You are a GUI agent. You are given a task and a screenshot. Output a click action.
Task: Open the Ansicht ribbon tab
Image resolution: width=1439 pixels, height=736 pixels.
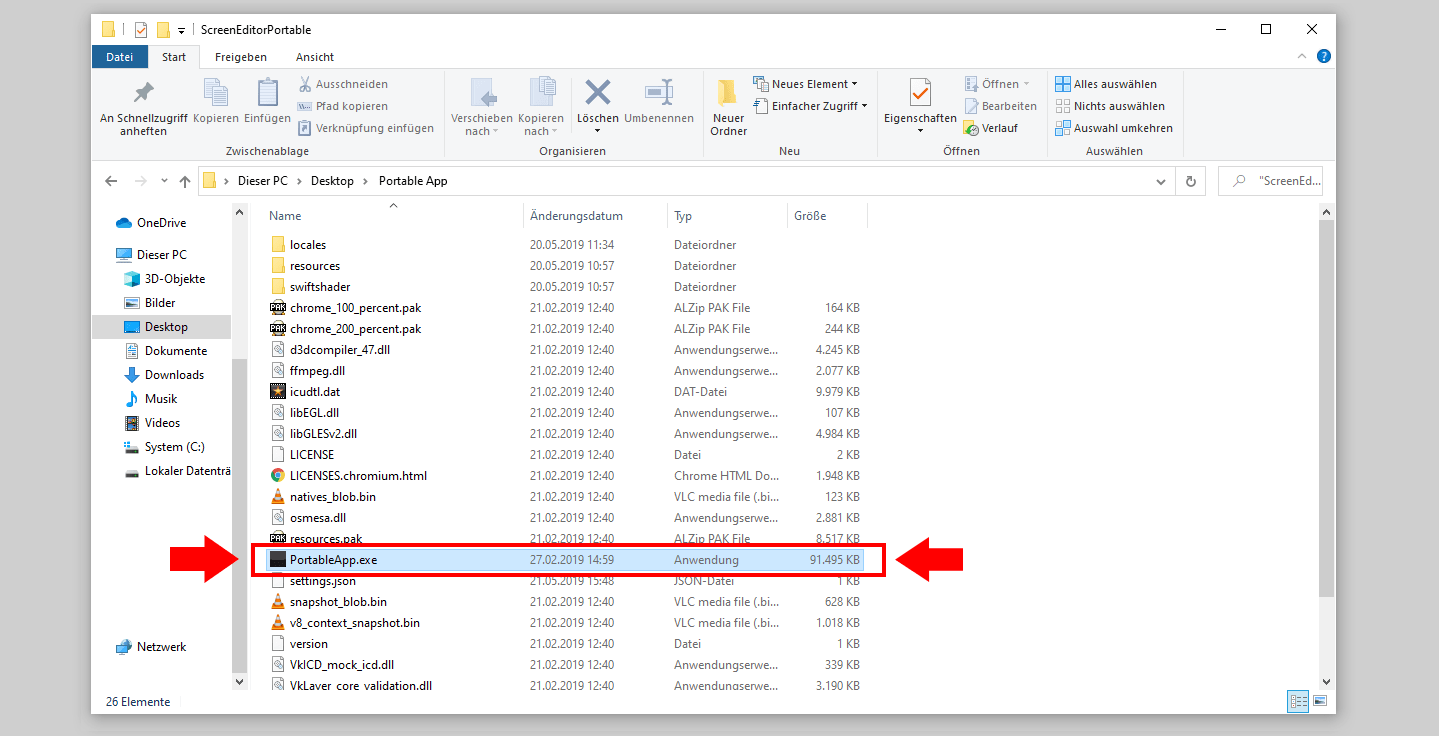pyautogui.click(x=315, y=57)
